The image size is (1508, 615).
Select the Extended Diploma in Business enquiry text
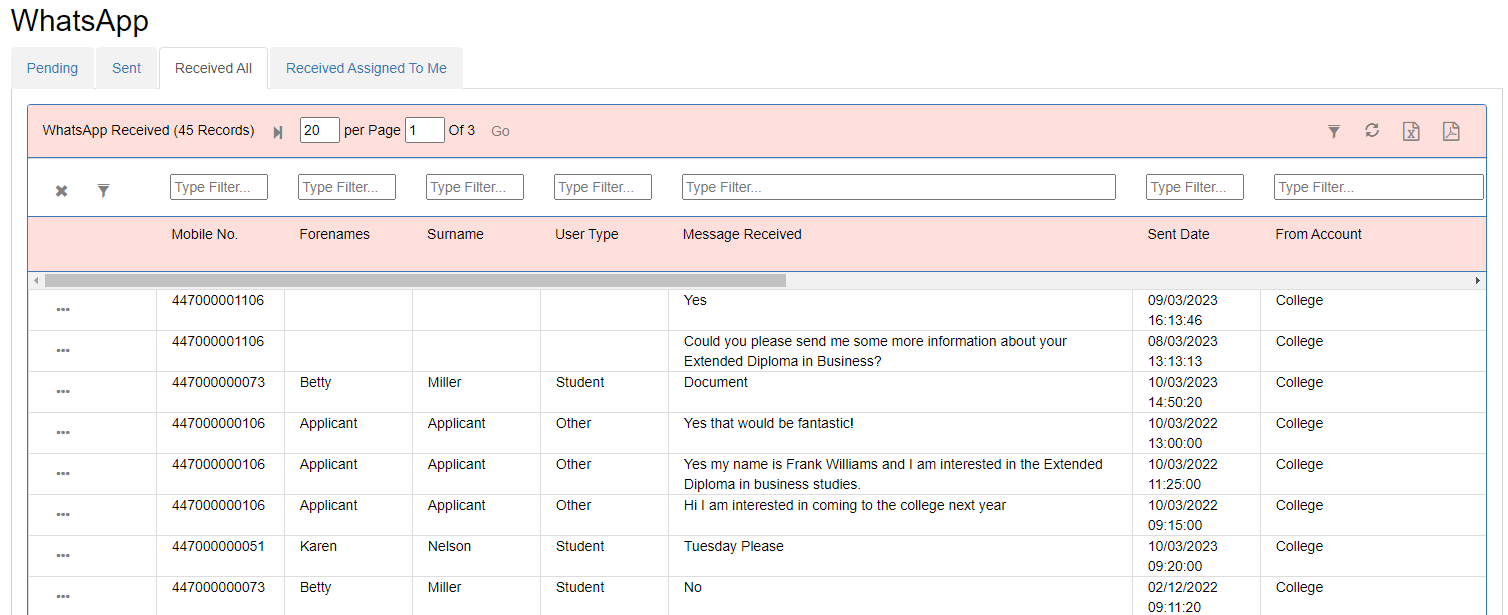pyautogui.click(x=875, y=351)
